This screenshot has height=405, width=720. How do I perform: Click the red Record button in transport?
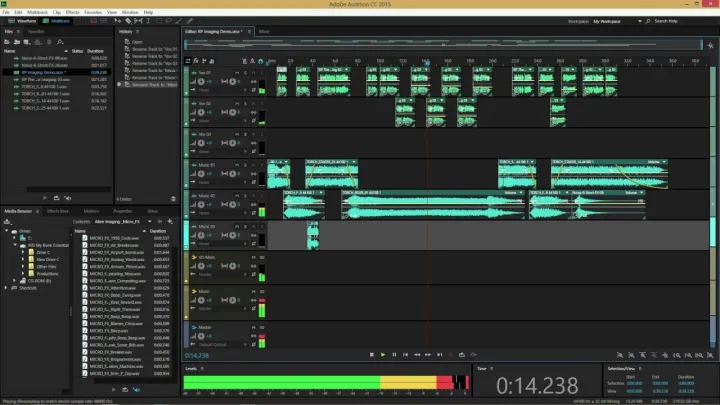pyautogui.click(x=450, y=354)
